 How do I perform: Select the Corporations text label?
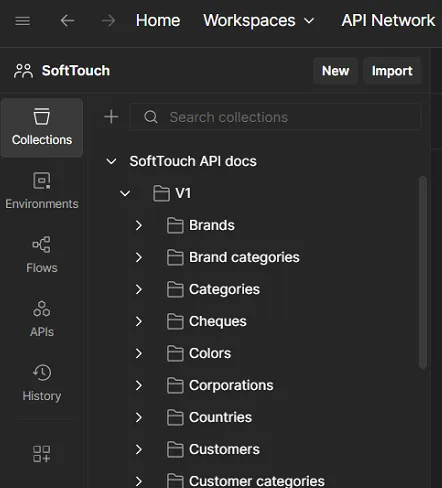231,385
